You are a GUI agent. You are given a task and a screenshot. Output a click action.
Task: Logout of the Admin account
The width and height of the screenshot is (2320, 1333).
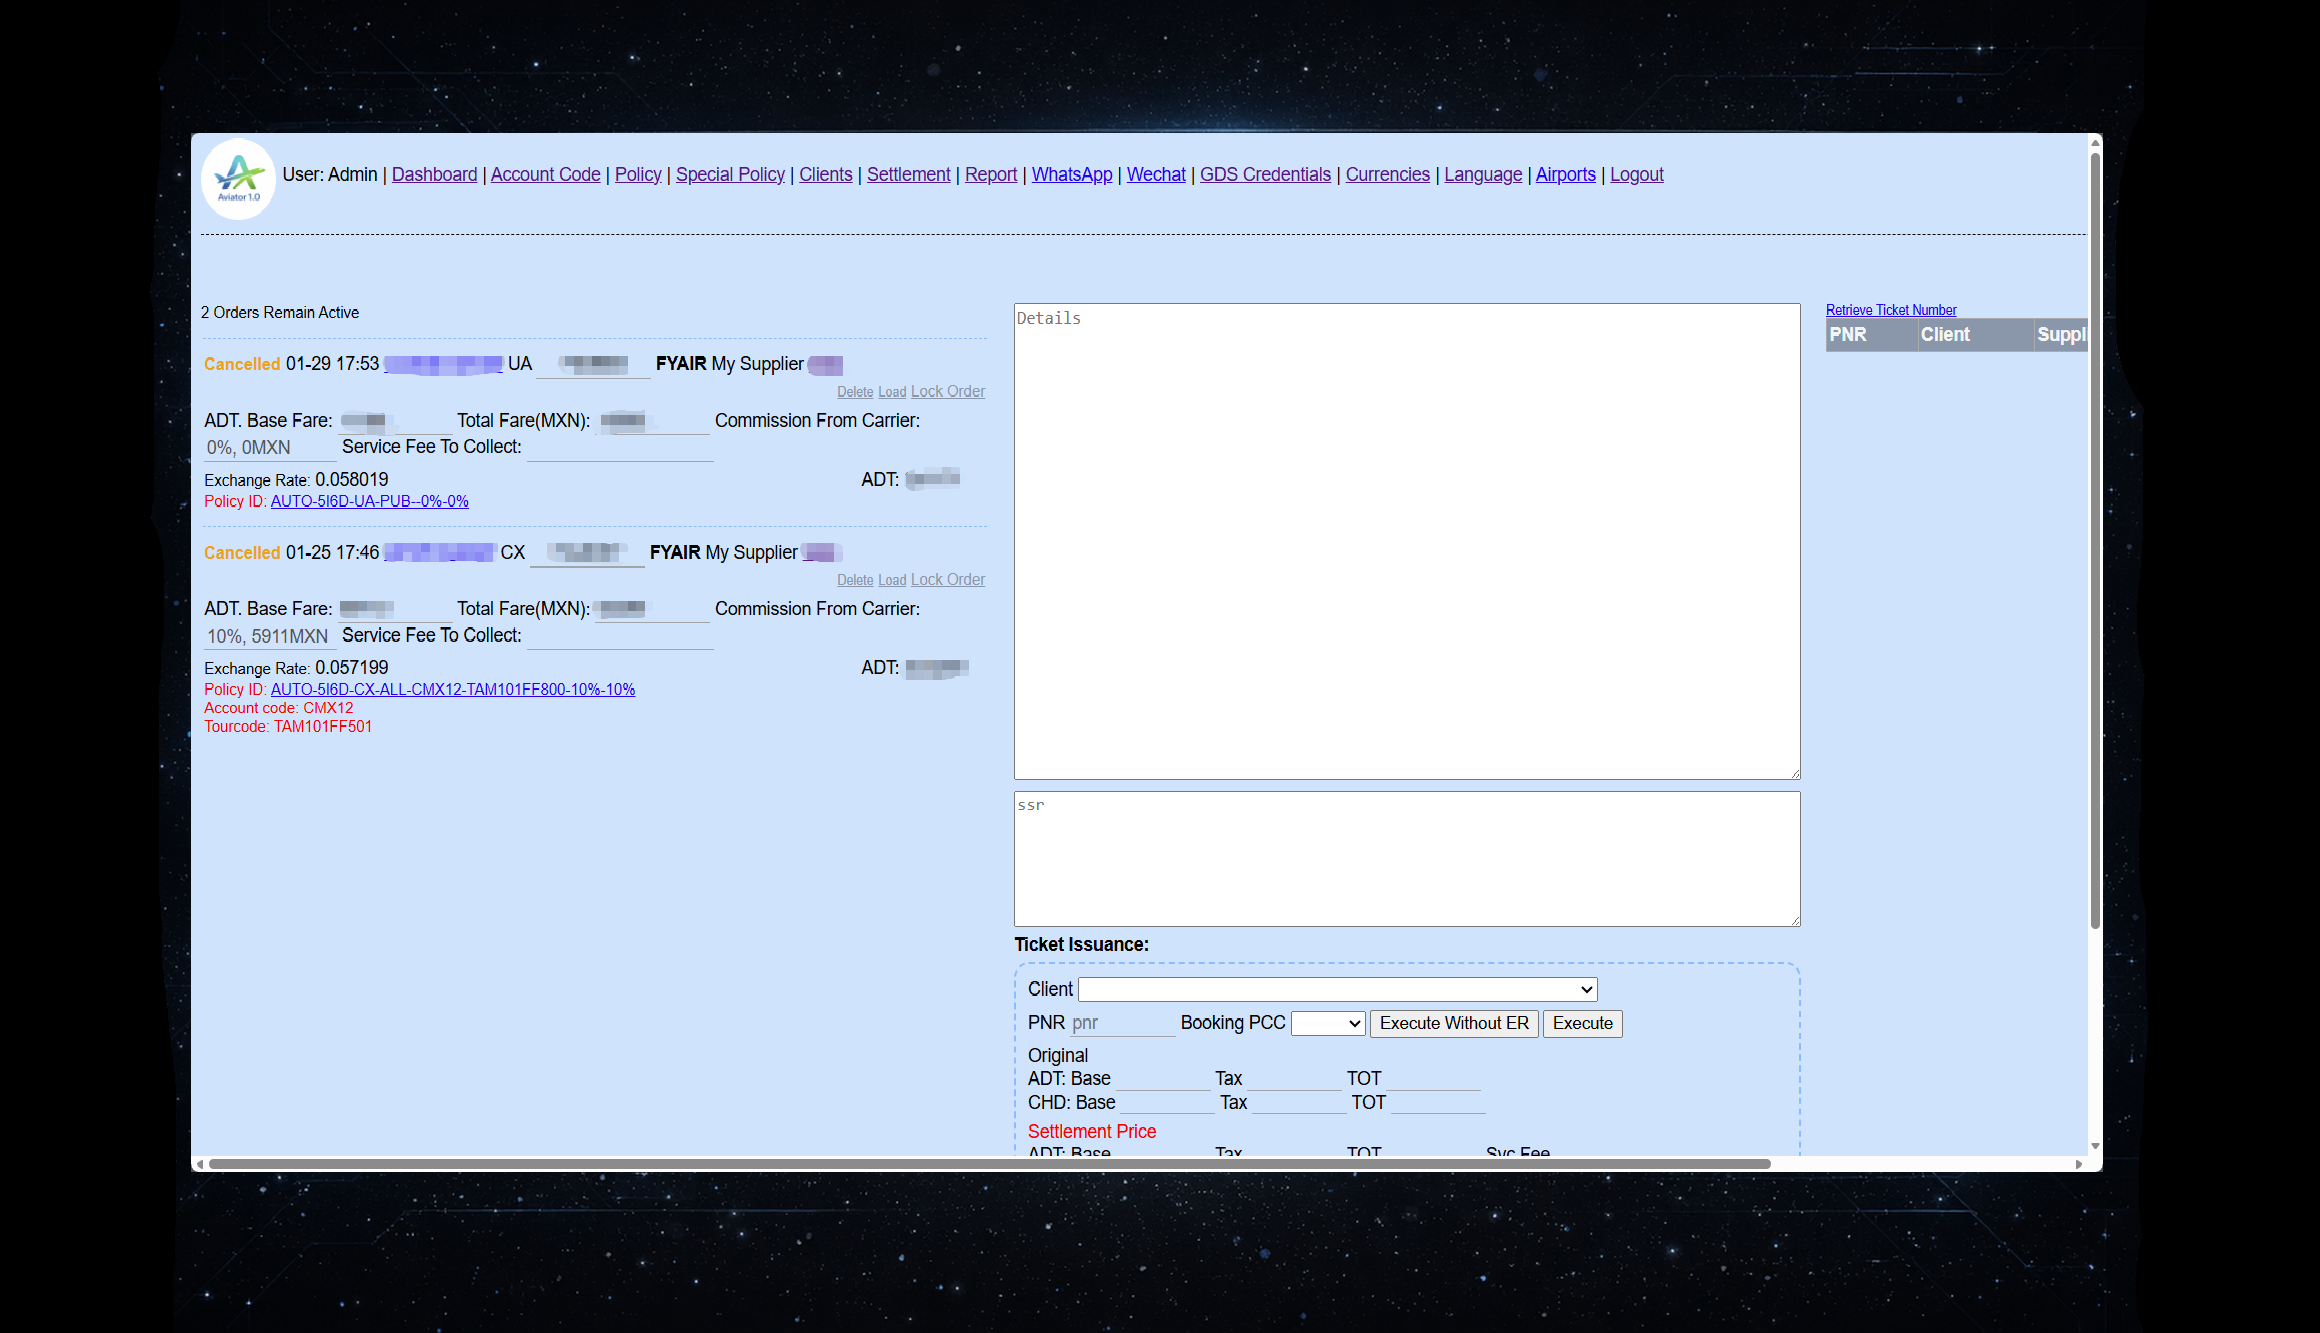point(1637,174)
